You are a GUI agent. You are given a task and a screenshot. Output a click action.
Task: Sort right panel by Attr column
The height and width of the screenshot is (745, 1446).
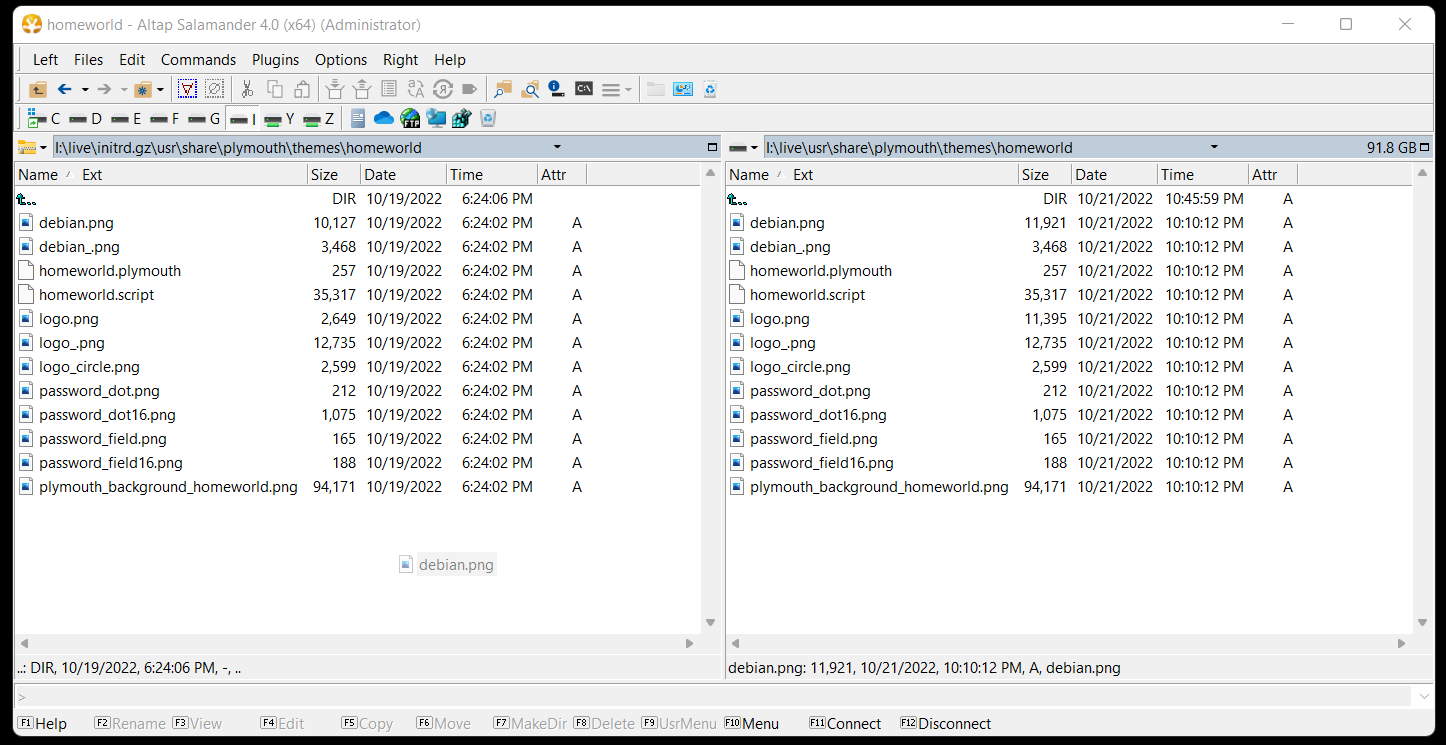pos(1272,174)
